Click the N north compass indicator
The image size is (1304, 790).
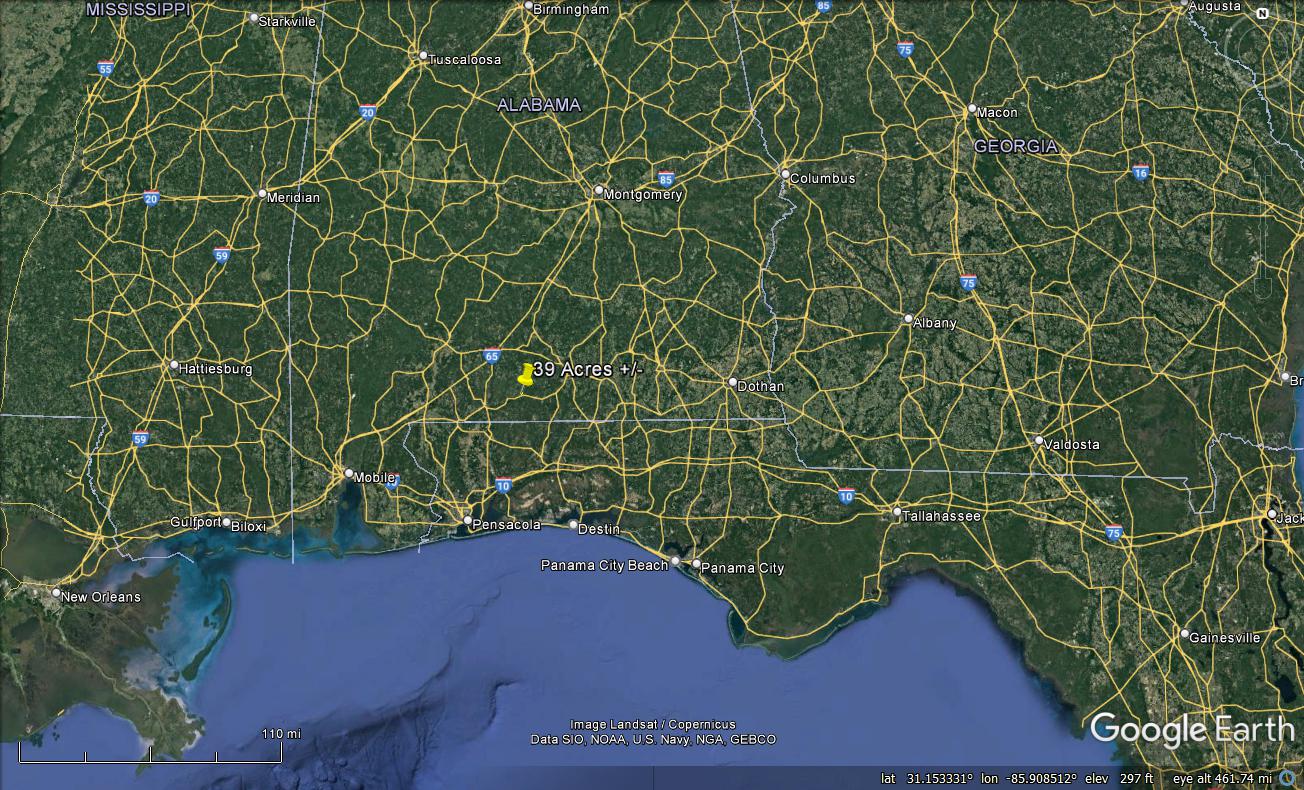(1262, 14)
